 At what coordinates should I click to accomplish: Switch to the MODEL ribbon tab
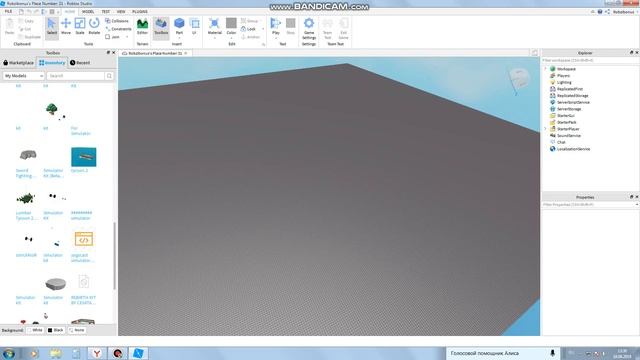[88, 12]
